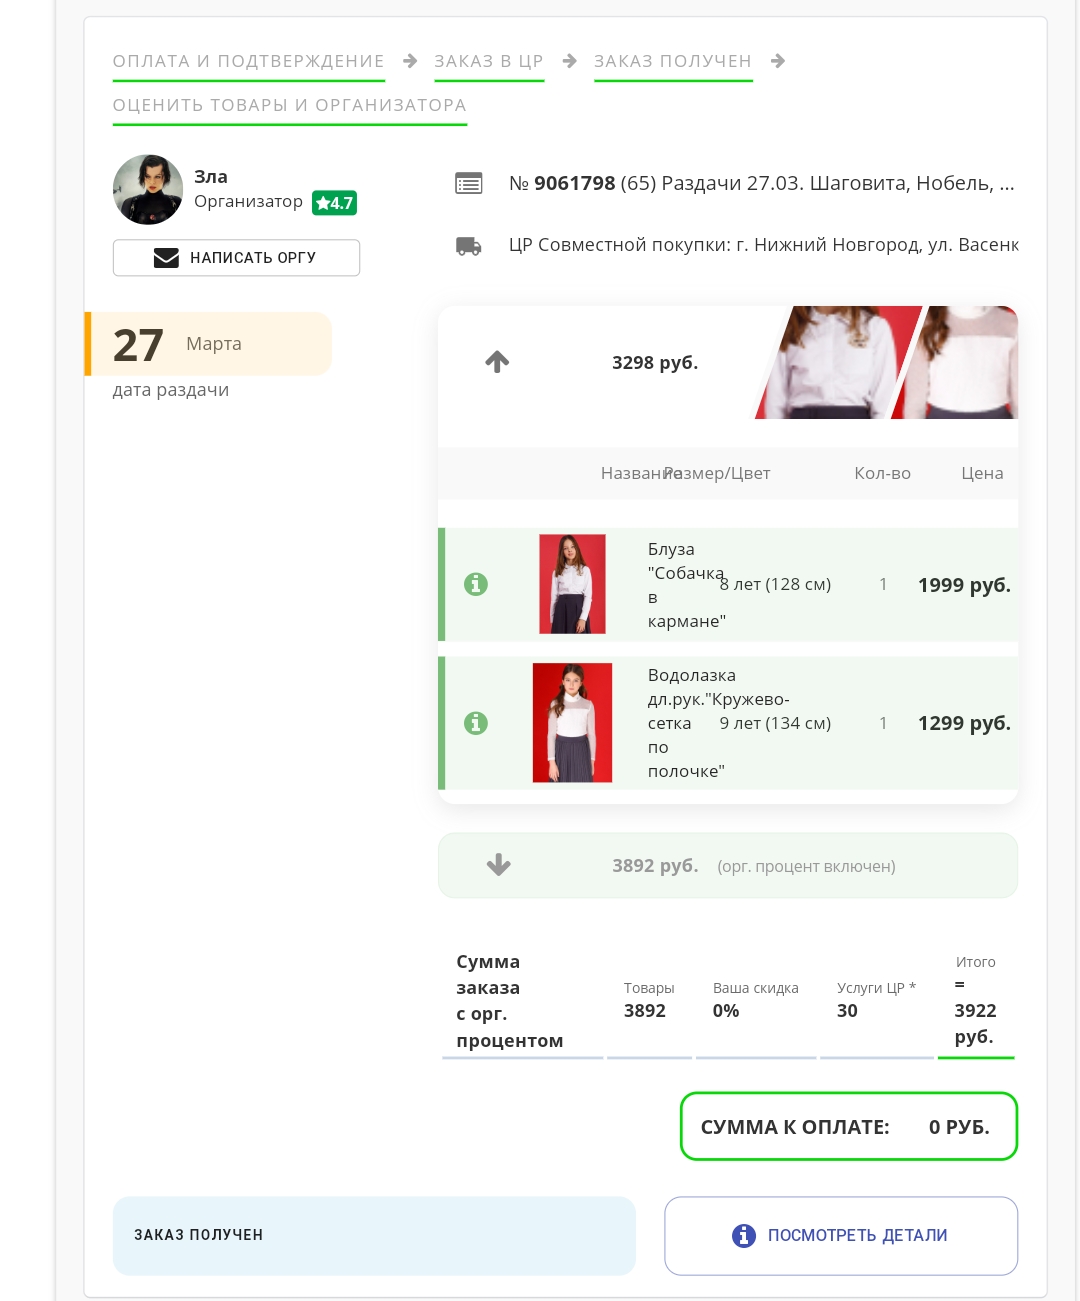Click the order list icon near order number
Image resolution: width=1080 pixels, height=1301 pixels.
468,183
